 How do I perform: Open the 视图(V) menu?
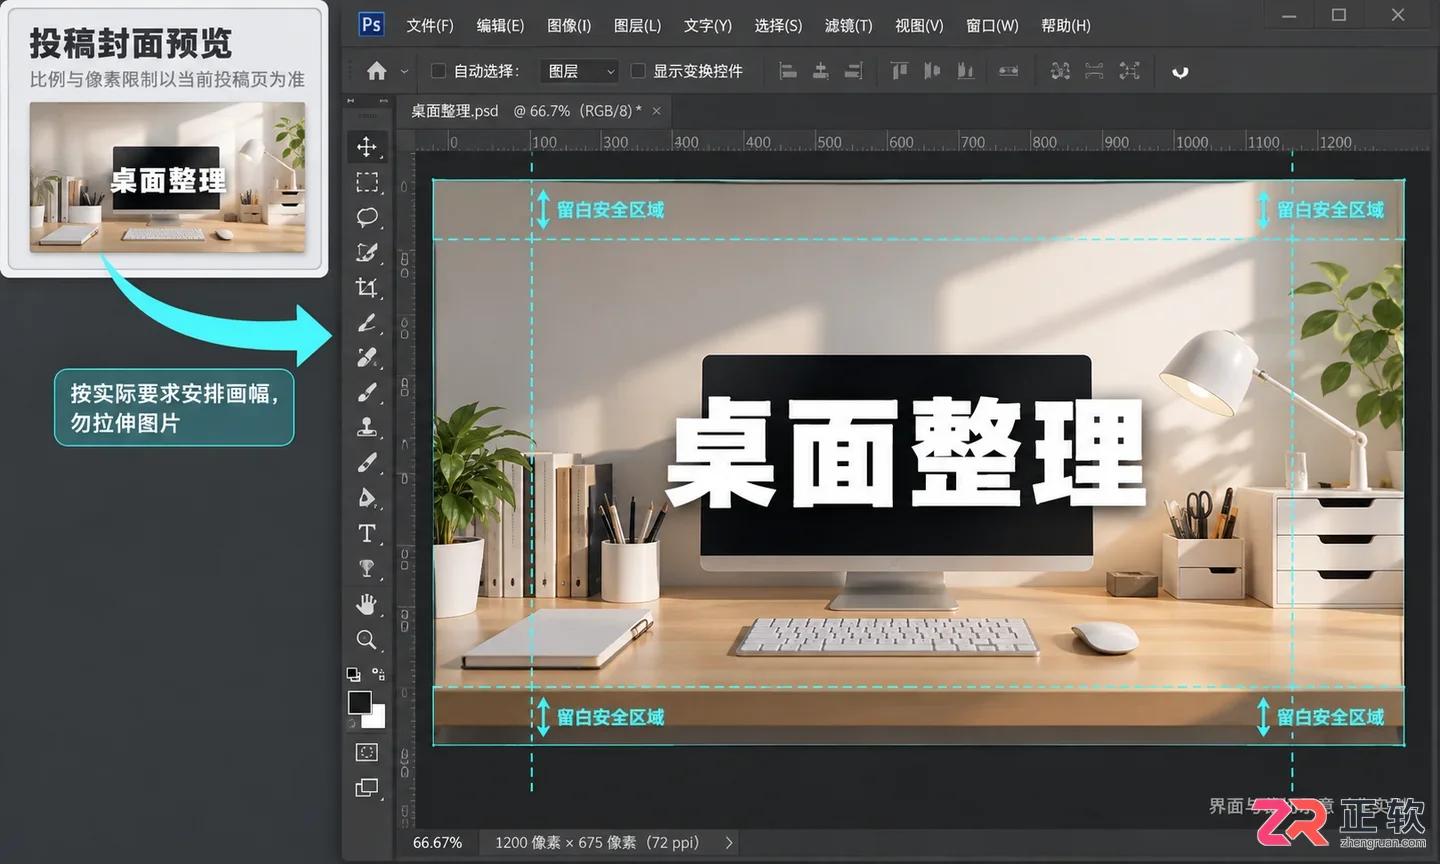click(x=919, y=25)
